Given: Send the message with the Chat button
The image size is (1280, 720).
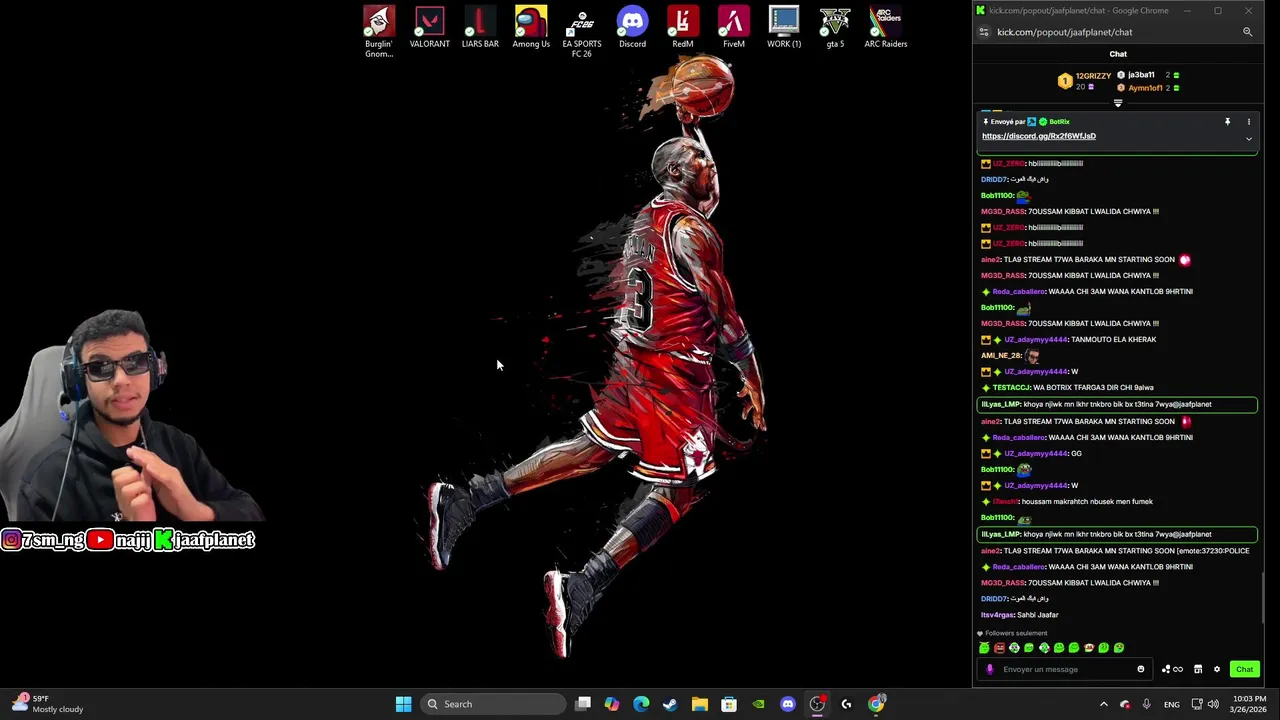Looking at the screenshot, I should 1244,669.
